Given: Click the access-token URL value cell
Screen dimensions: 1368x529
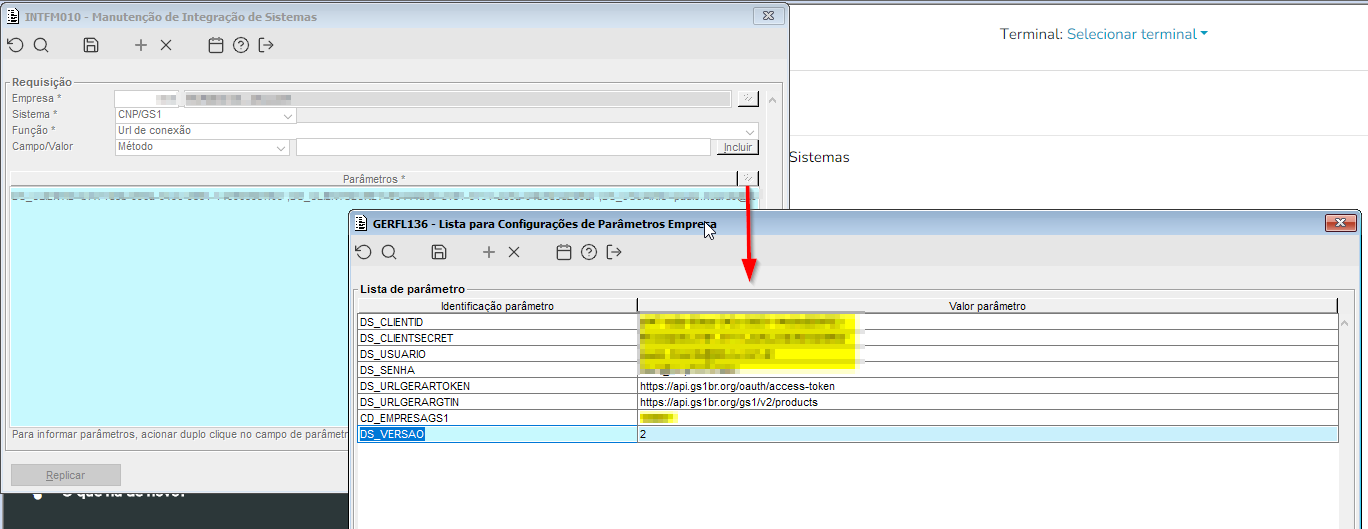Looking at the screenshot, I should click(987, 386).
